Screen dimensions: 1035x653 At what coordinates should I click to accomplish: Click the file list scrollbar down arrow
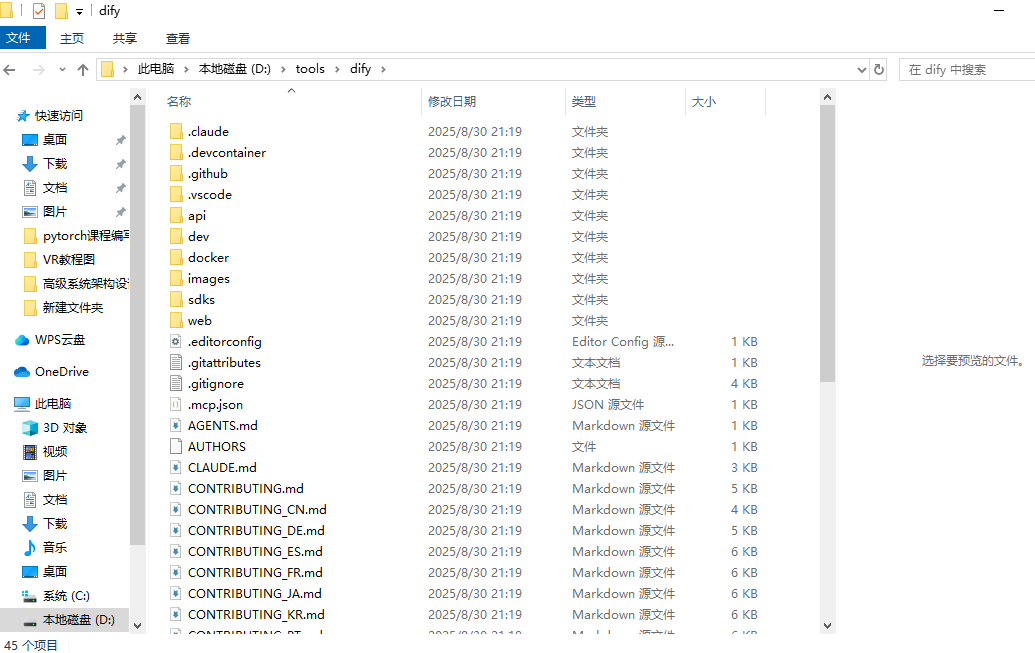[827, 626]
